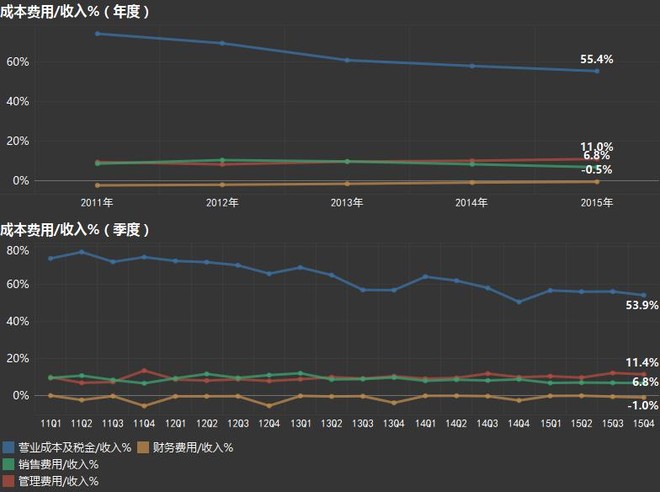Click the orange data point at 2011年
Screen dimensions: 660x492
[98, 185]
